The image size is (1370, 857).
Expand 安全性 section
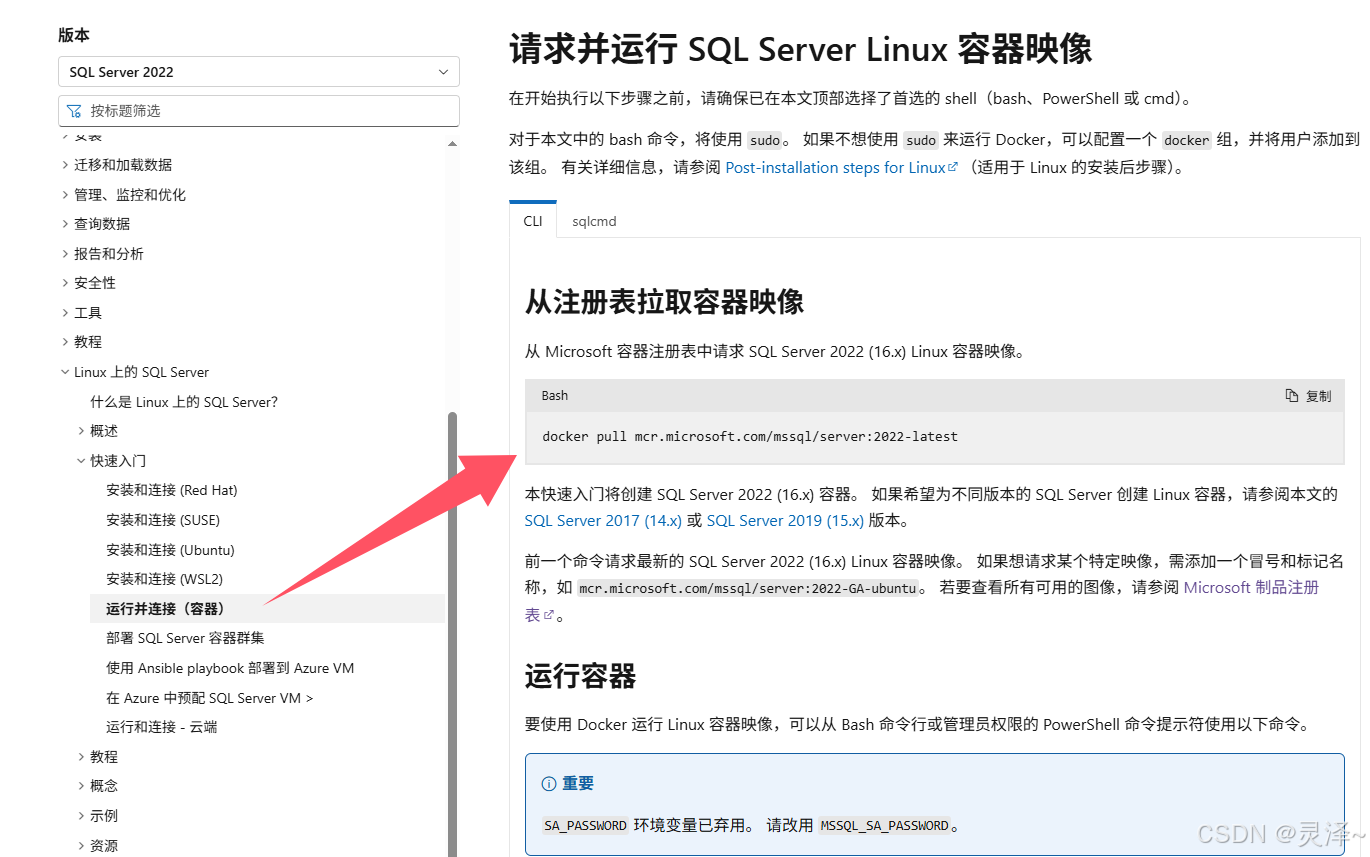pyautogui.click(x=95, y=283)
